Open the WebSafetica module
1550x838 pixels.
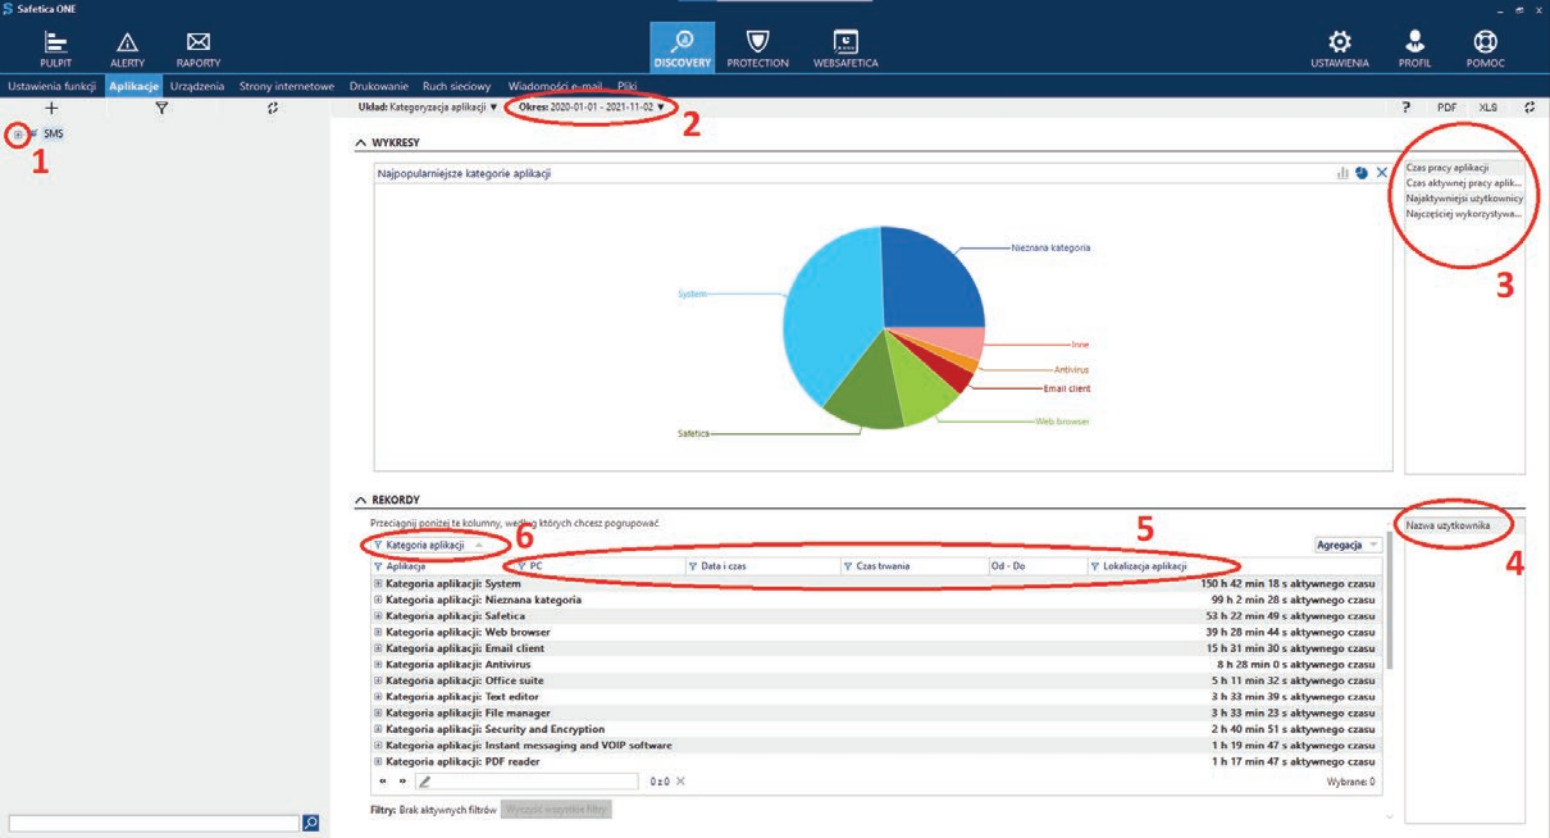tap(845, 47)
